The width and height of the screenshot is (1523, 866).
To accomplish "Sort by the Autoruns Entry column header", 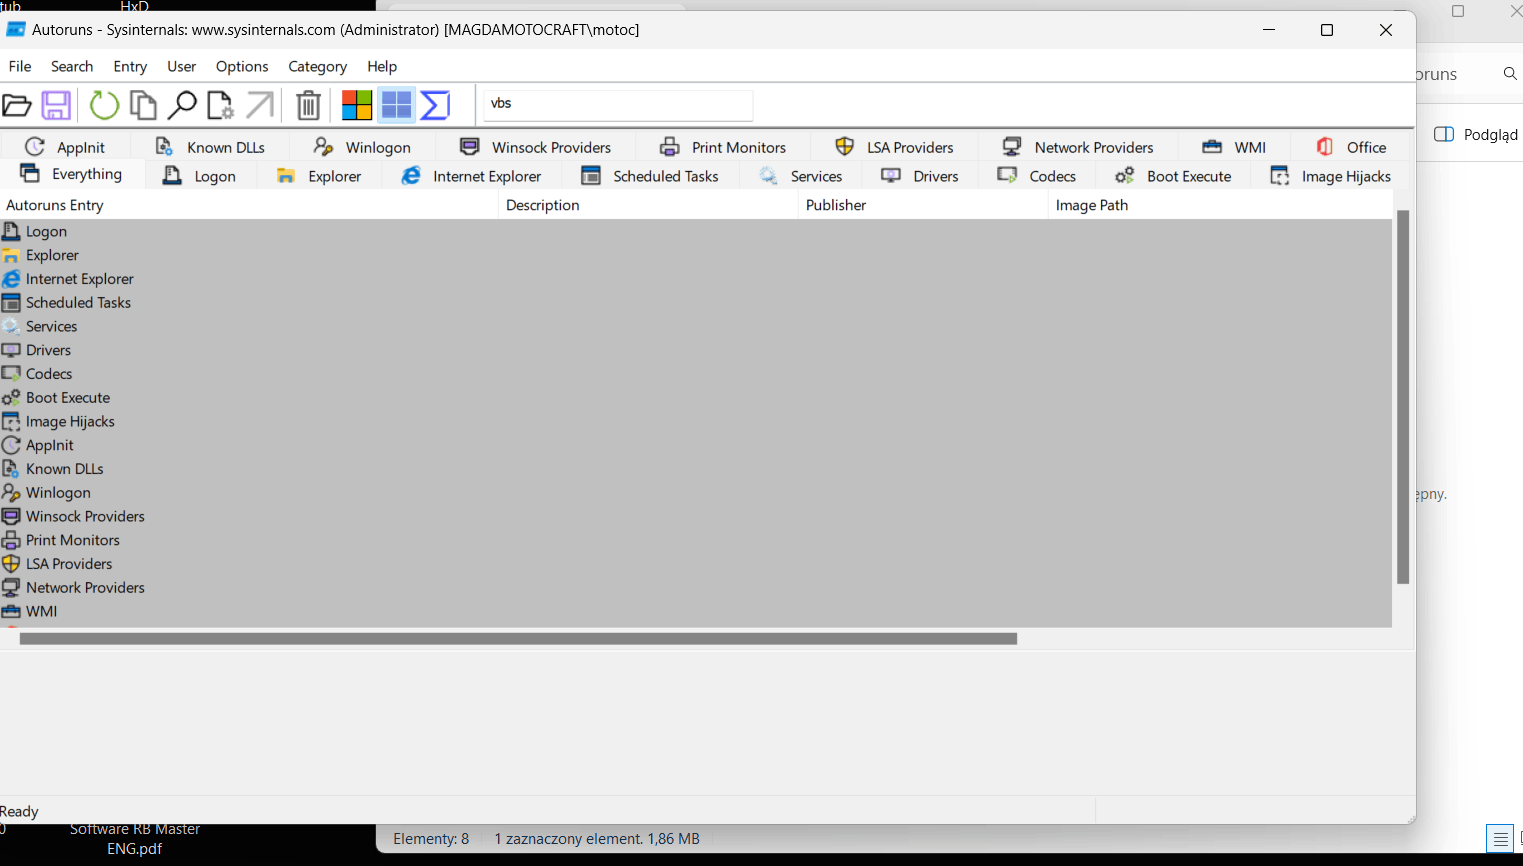I will [249, 205].
